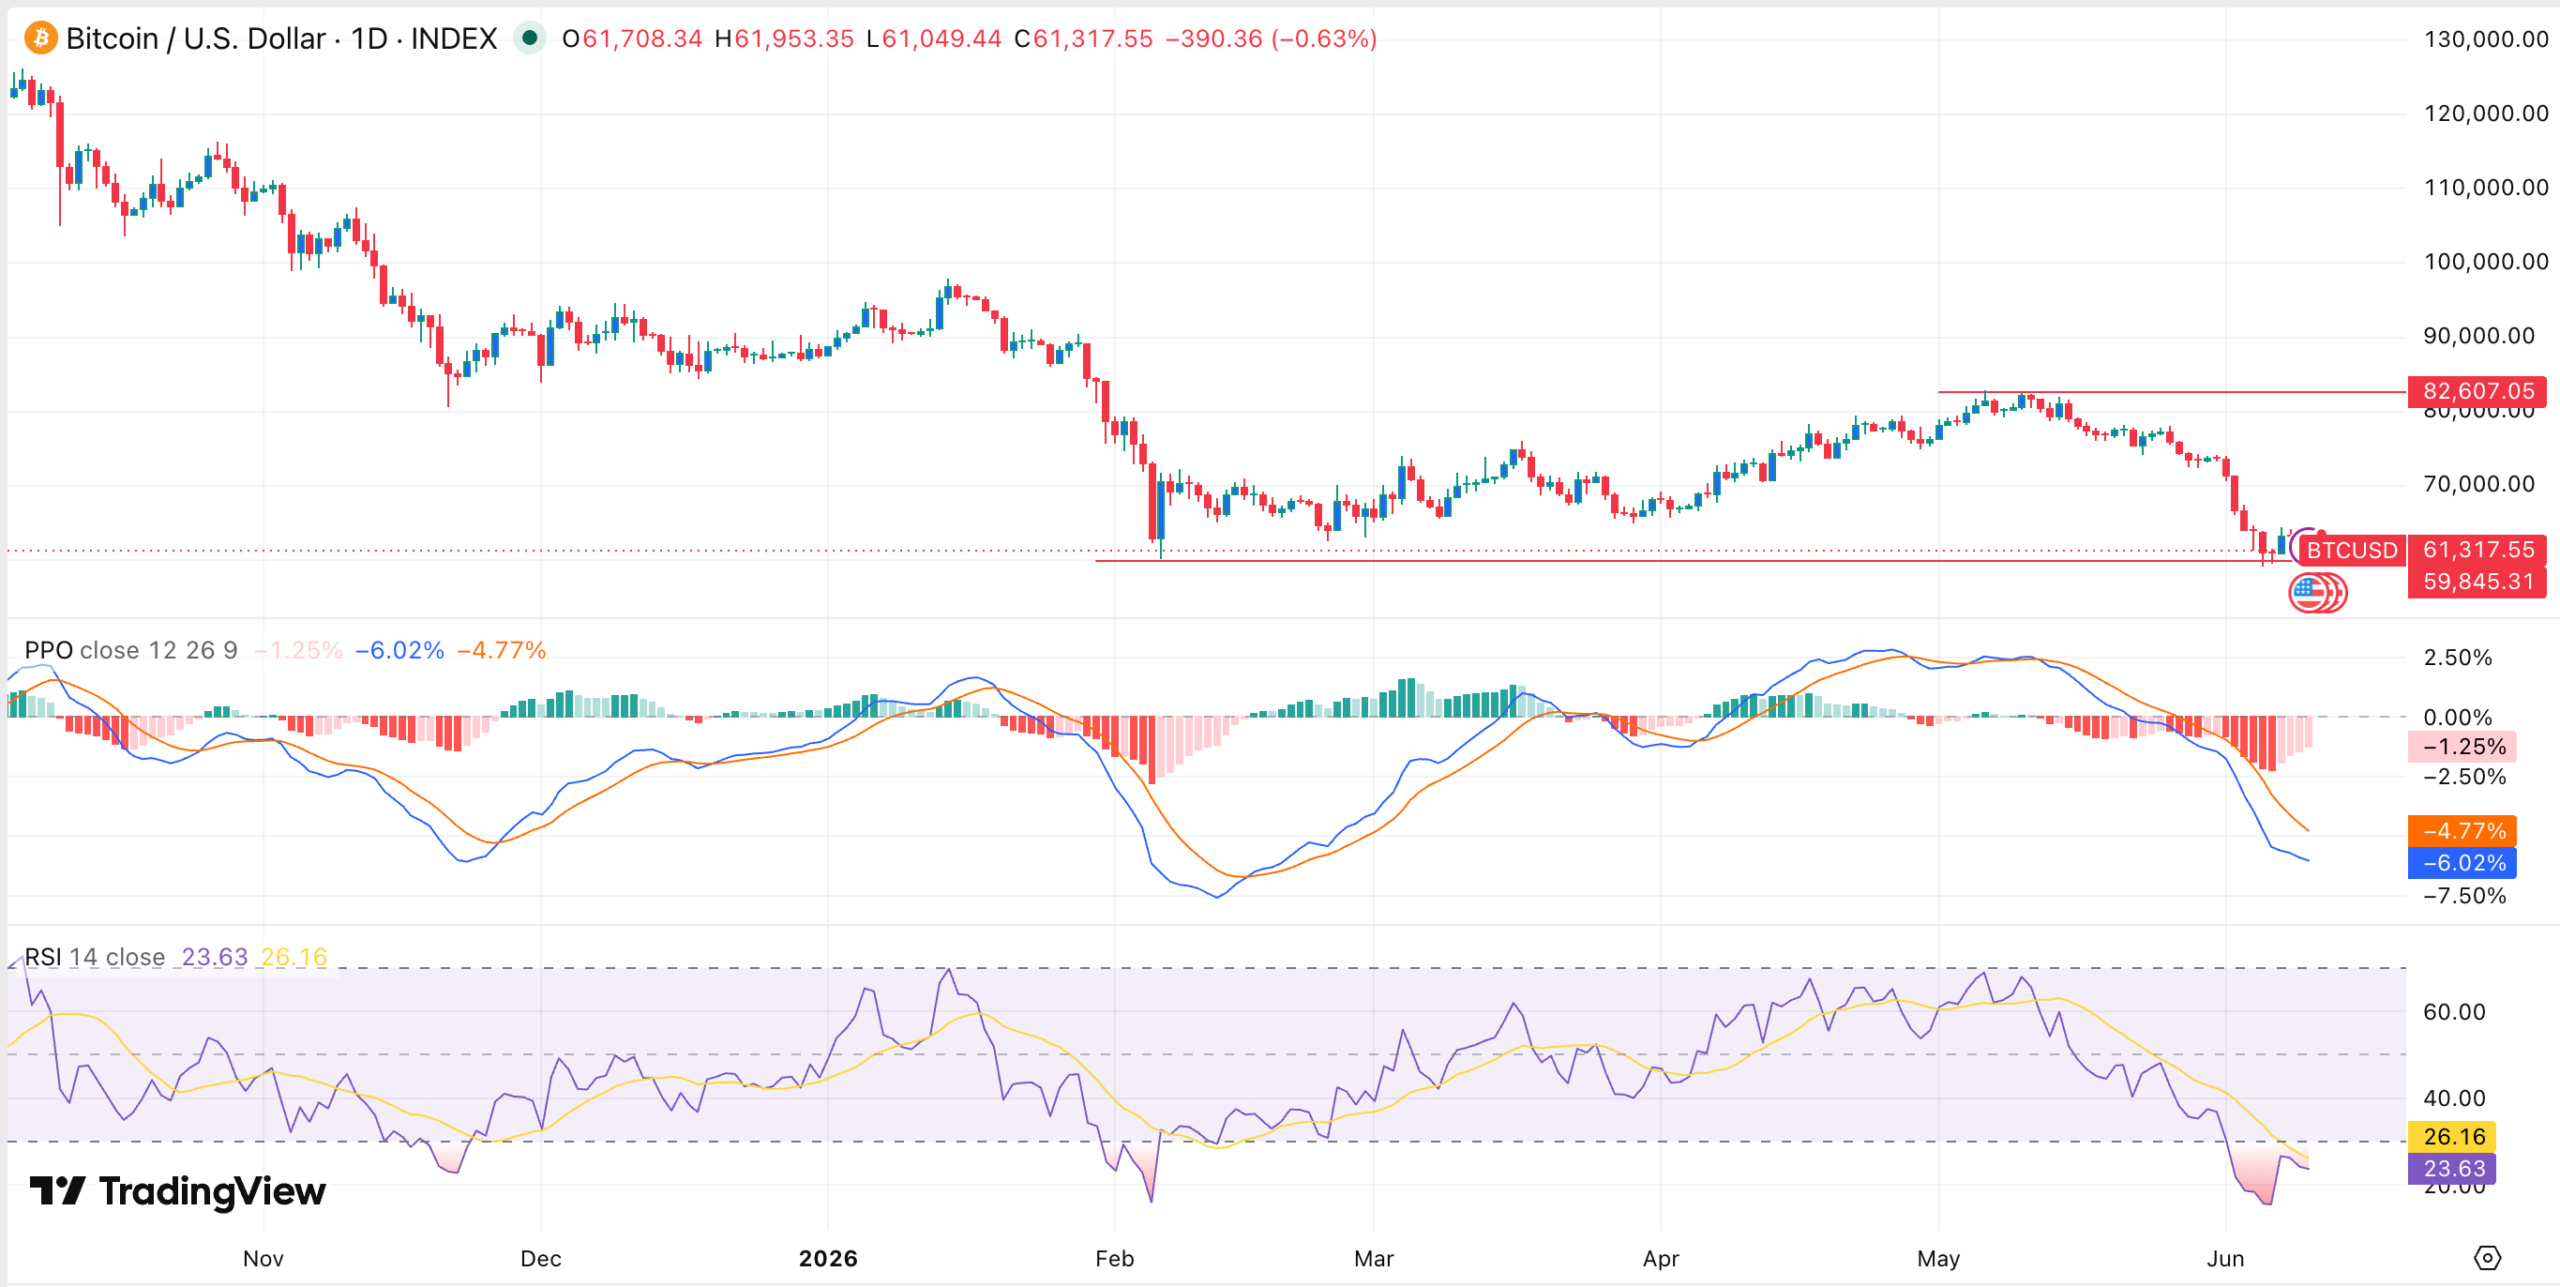Click the 100,000.00 price axis label
The width and height of the screenshot is (2560, 1287).
2486,261
